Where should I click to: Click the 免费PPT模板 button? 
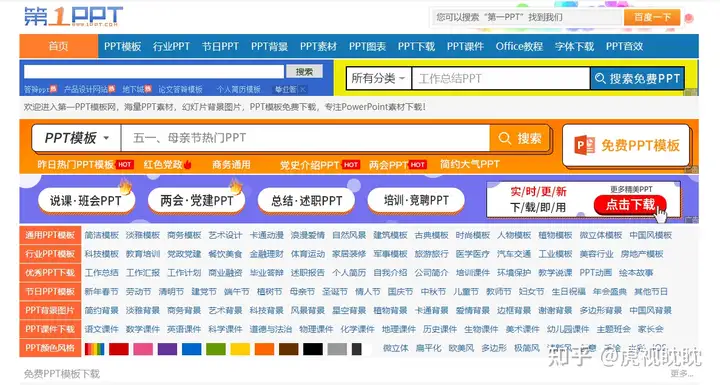coord(626,145)
